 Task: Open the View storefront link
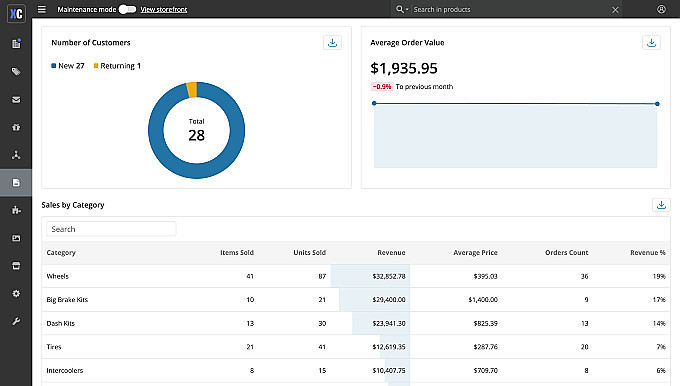click(x=163, y=10)
